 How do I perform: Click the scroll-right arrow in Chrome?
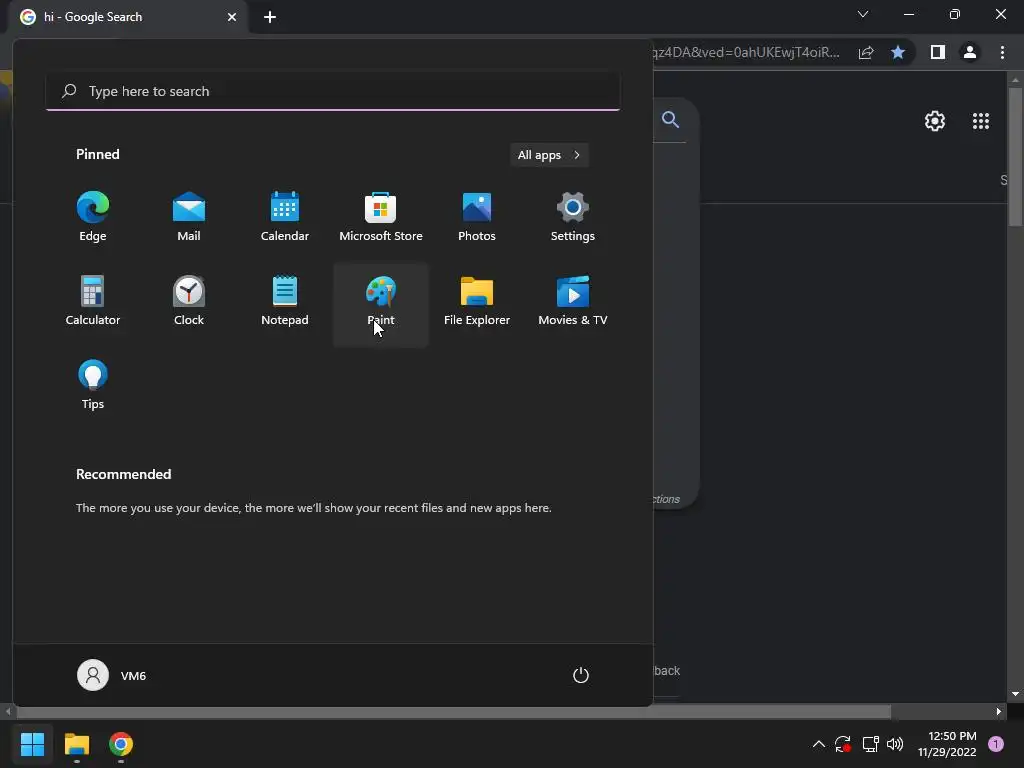click(x=999, y=712)
